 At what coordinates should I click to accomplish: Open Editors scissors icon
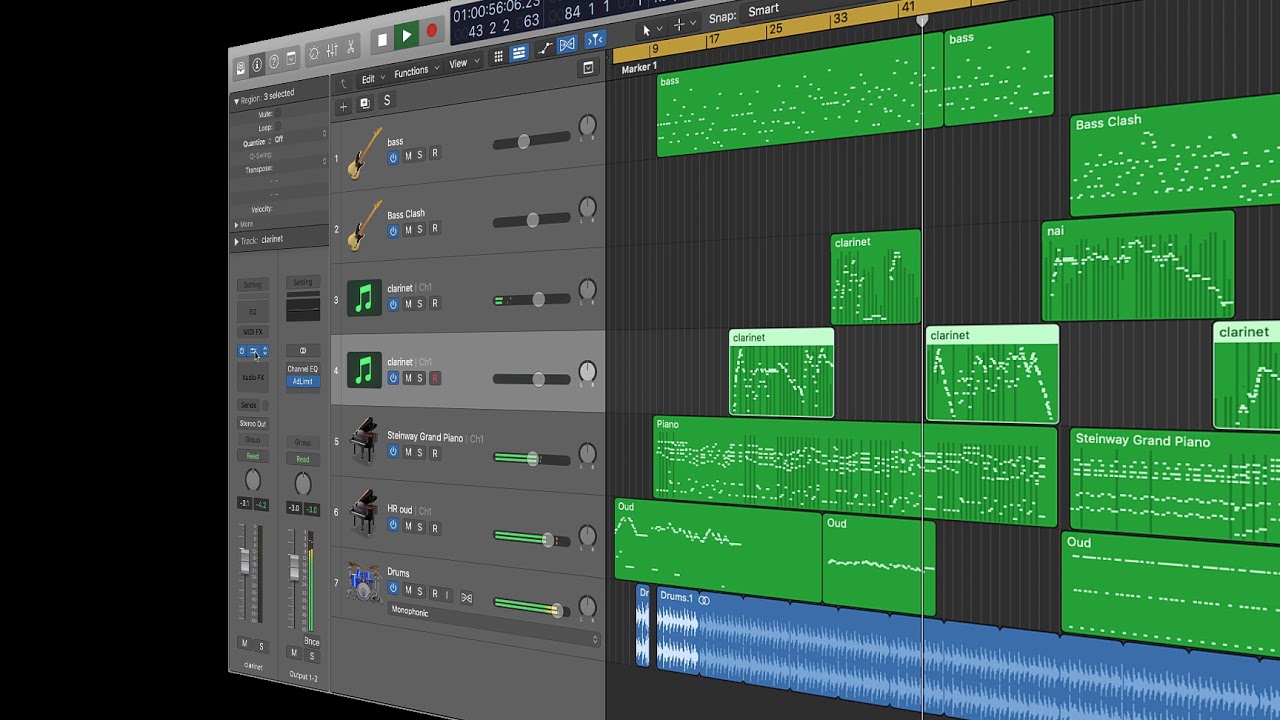(350, 48)
